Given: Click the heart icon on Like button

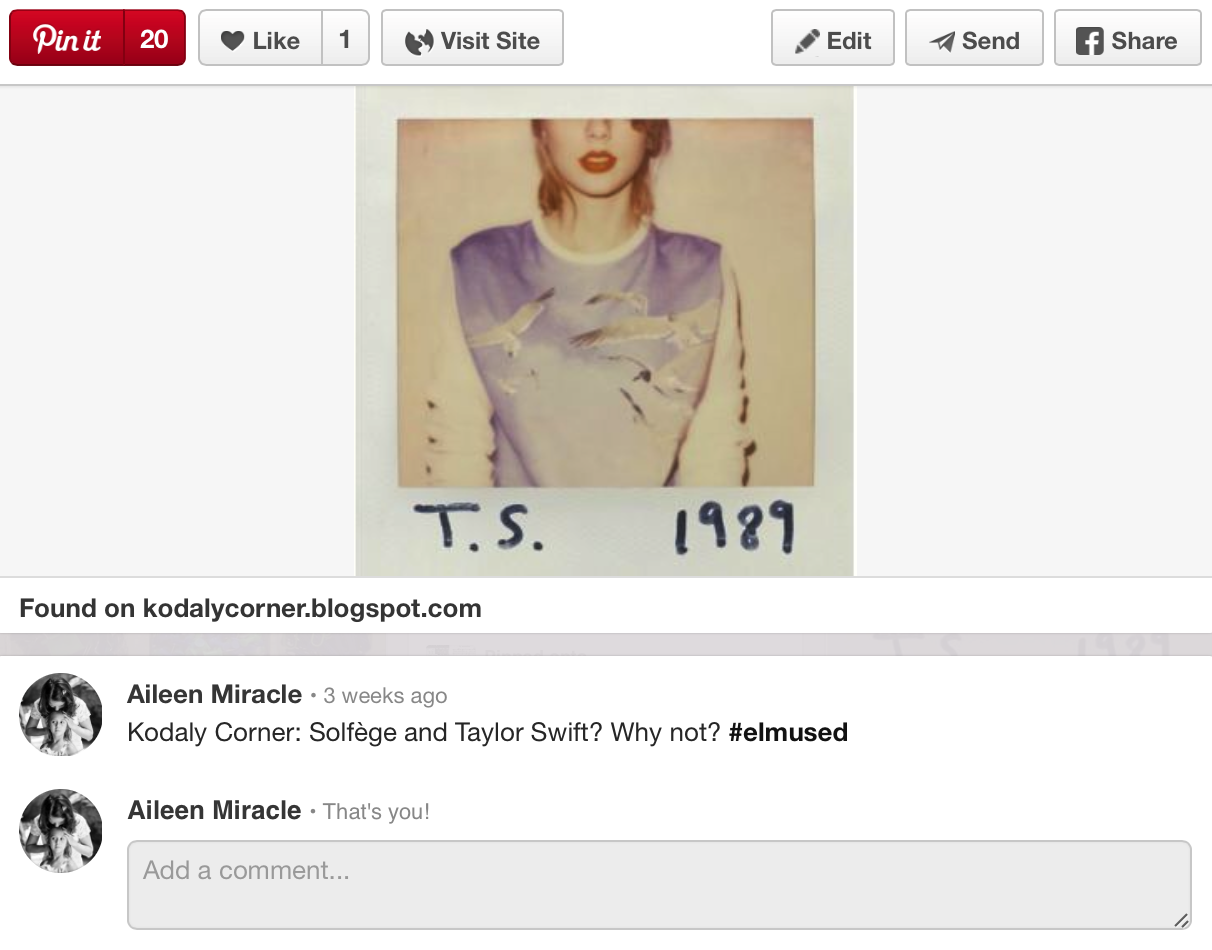Looking at the screenshot, I should [x=232, y=41].
